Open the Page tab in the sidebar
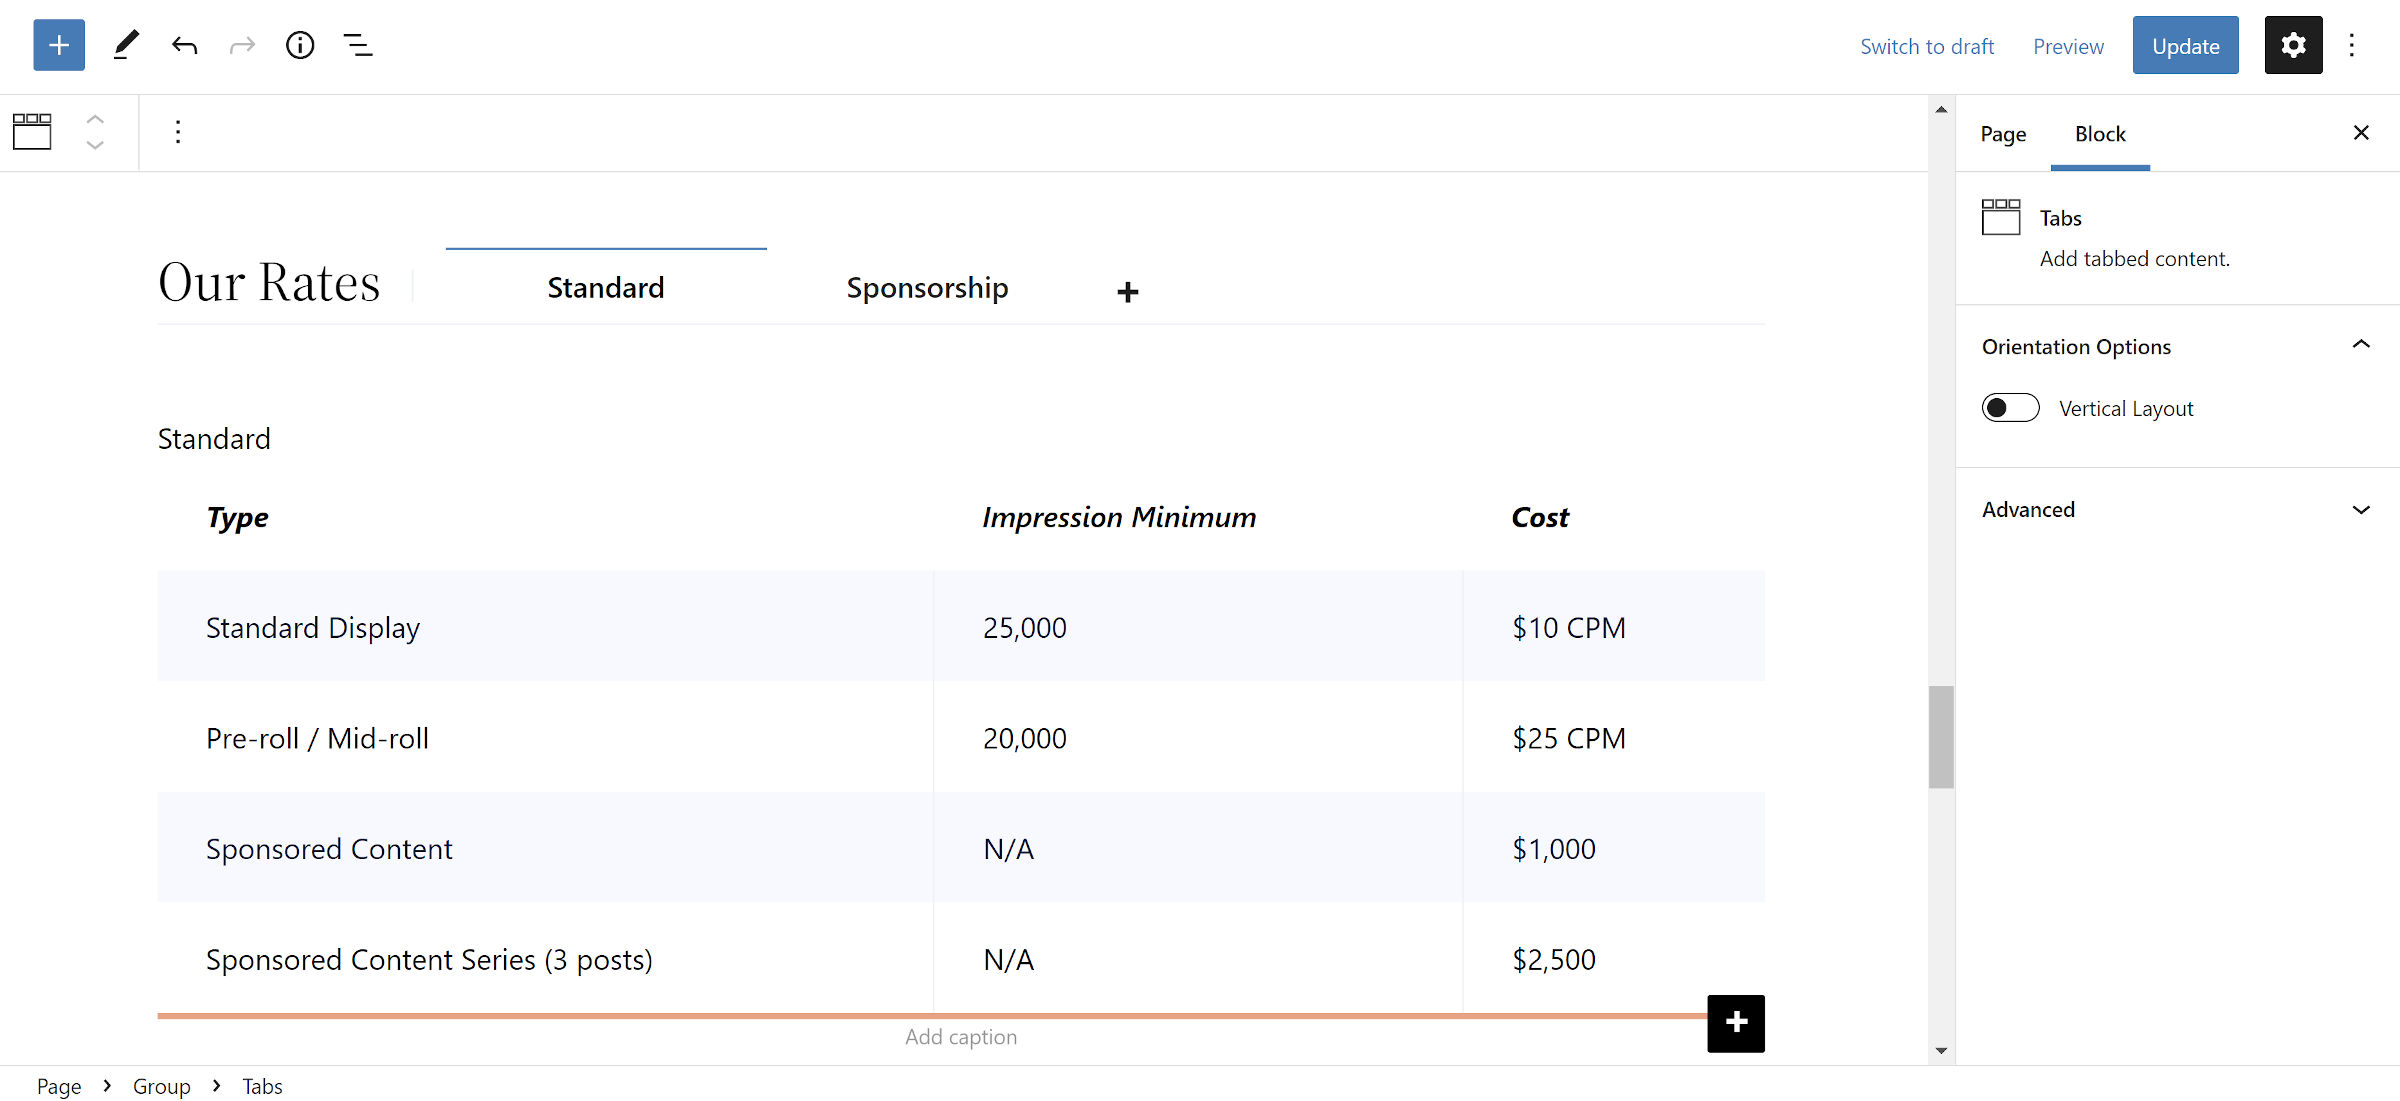This screenshot has height=1101, width=2400. 2003,133
